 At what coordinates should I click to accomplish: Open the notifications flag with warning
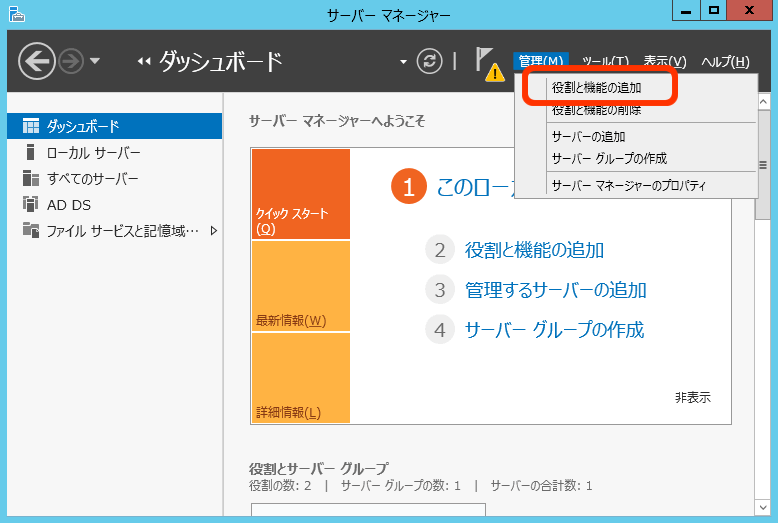tap(489, 65)
